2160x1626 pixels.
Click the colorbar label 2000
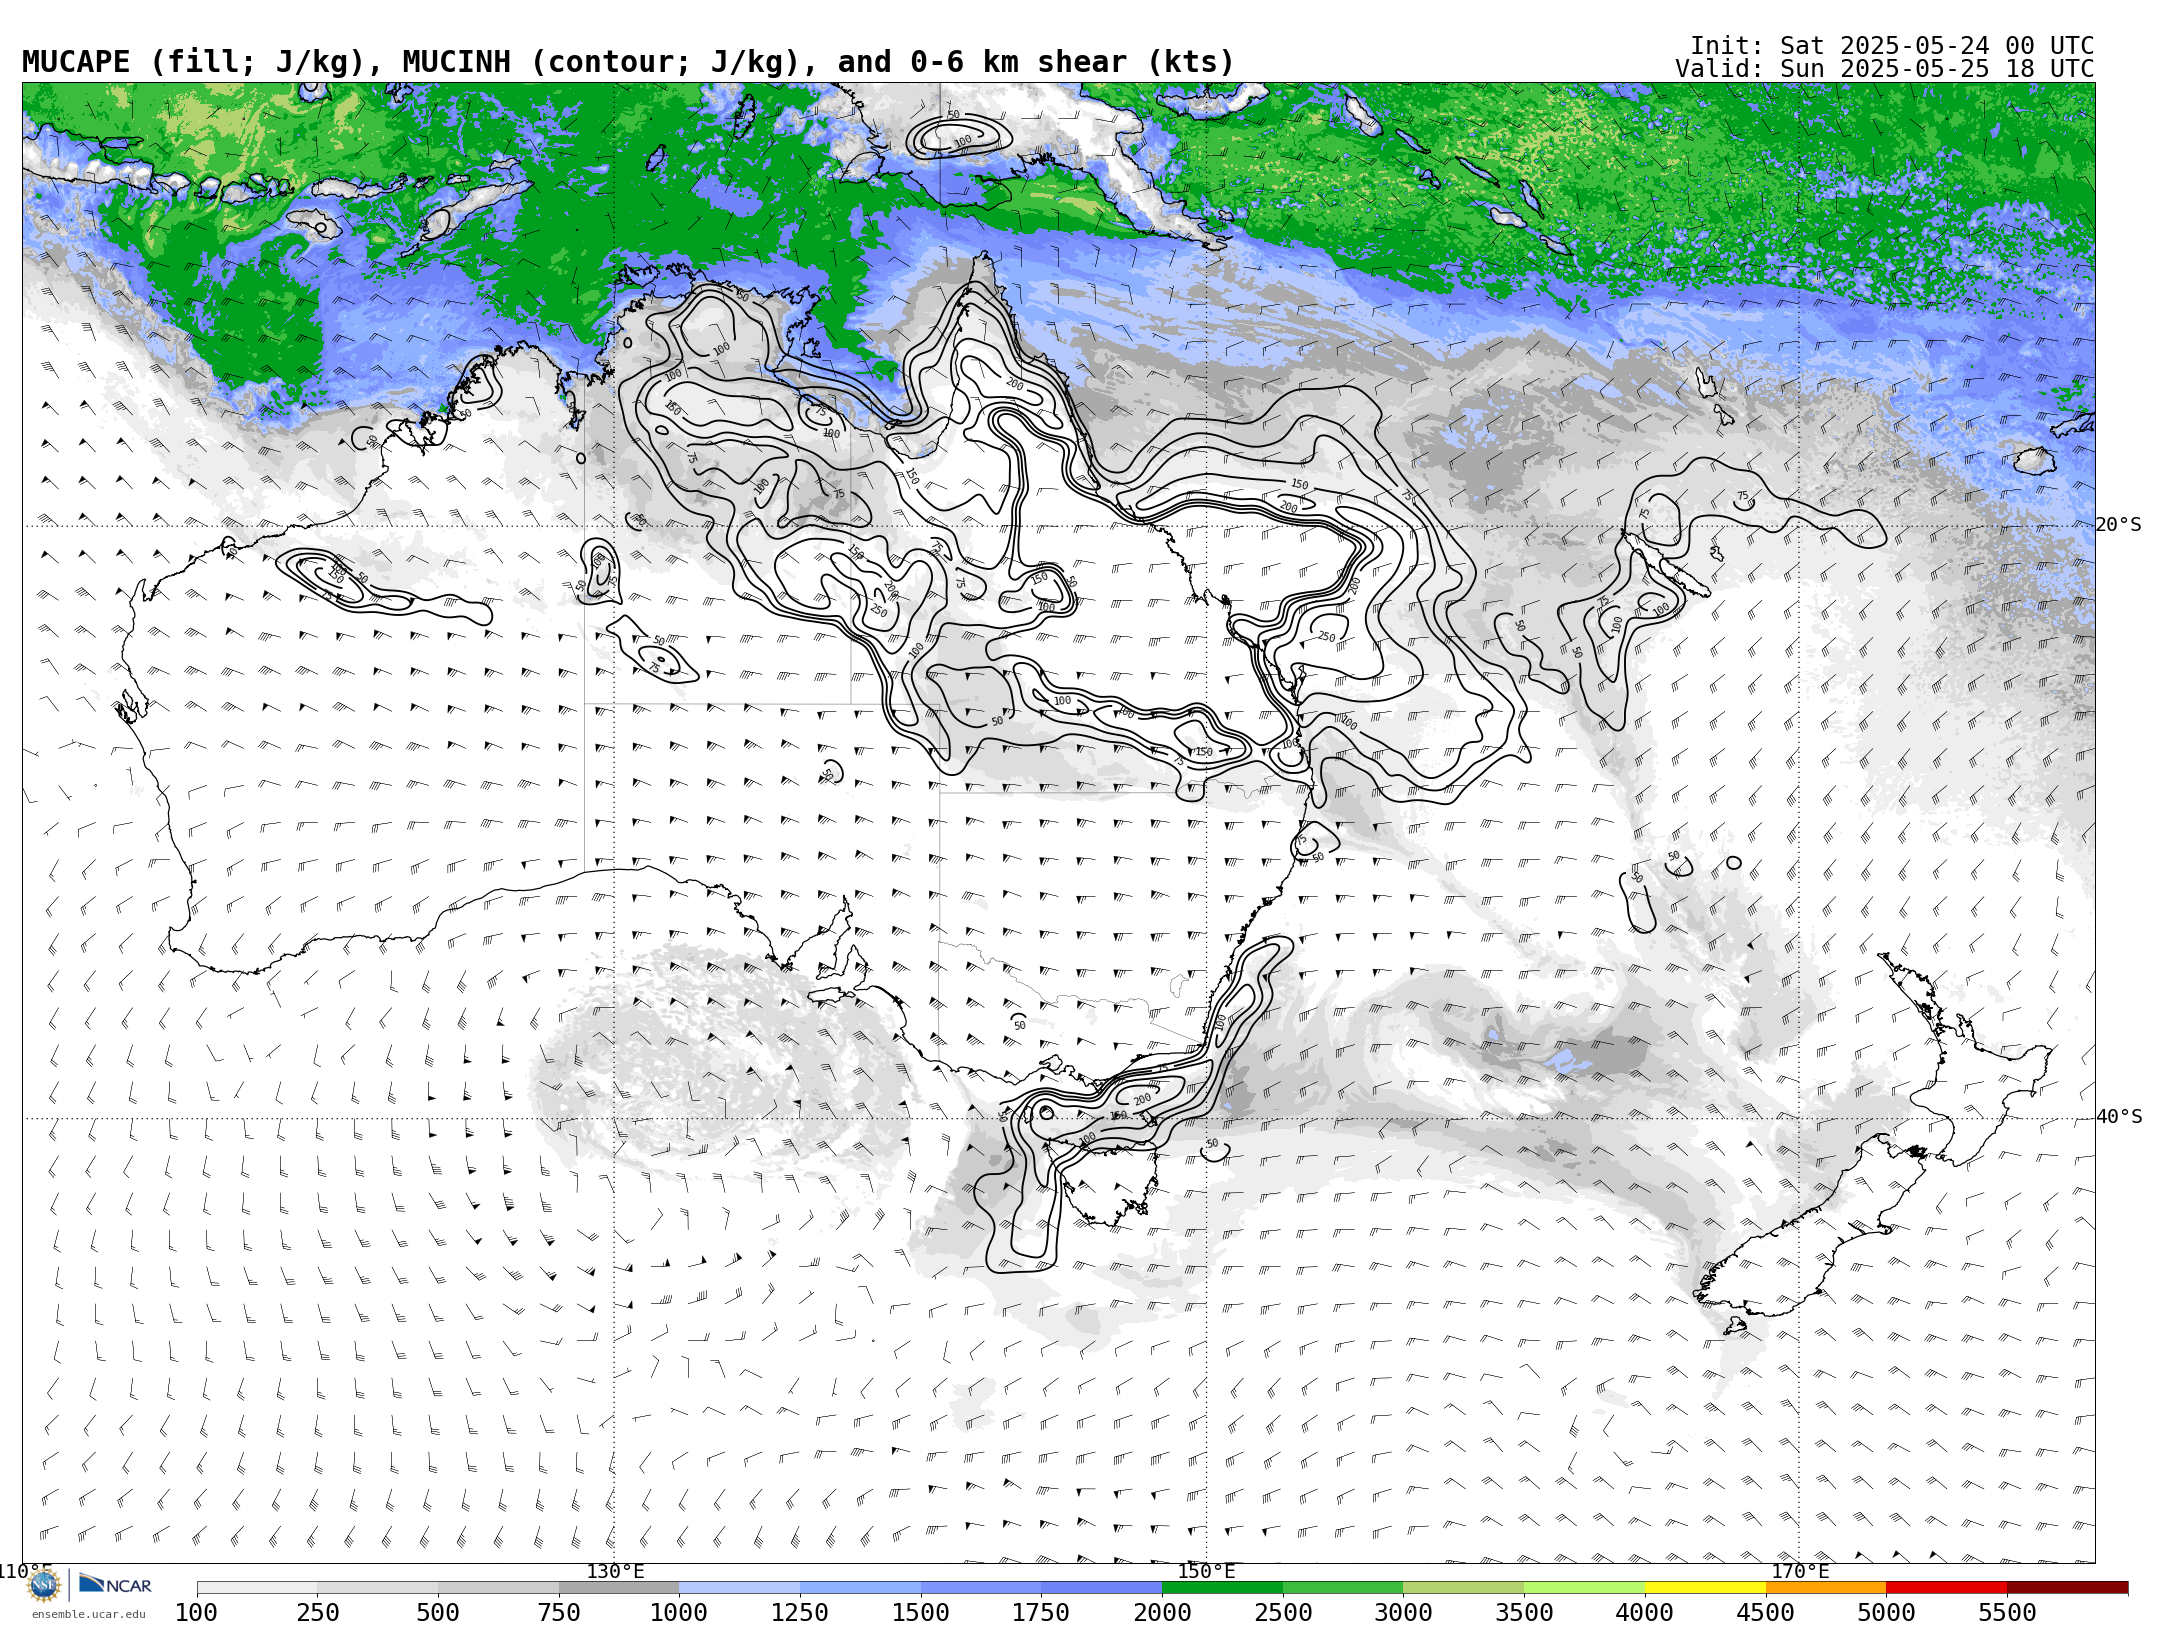(x=1162, y=1613)
